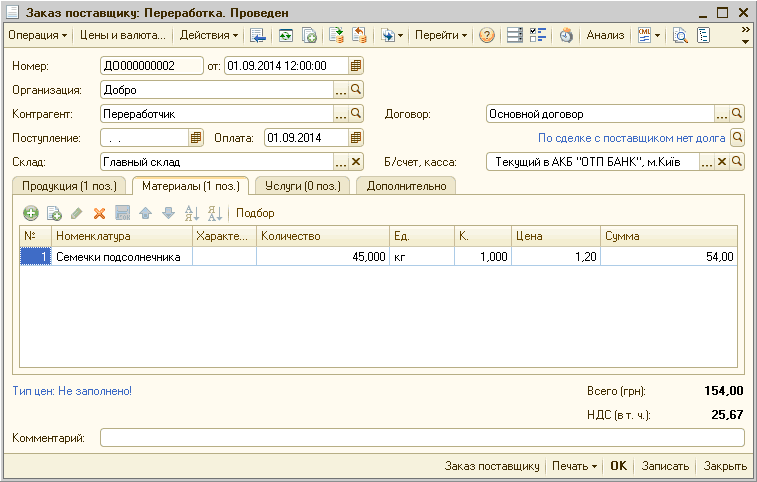Click the report sheet toolbar icon
Viewport: 757px width, 482px height.
tap(703, 35)
